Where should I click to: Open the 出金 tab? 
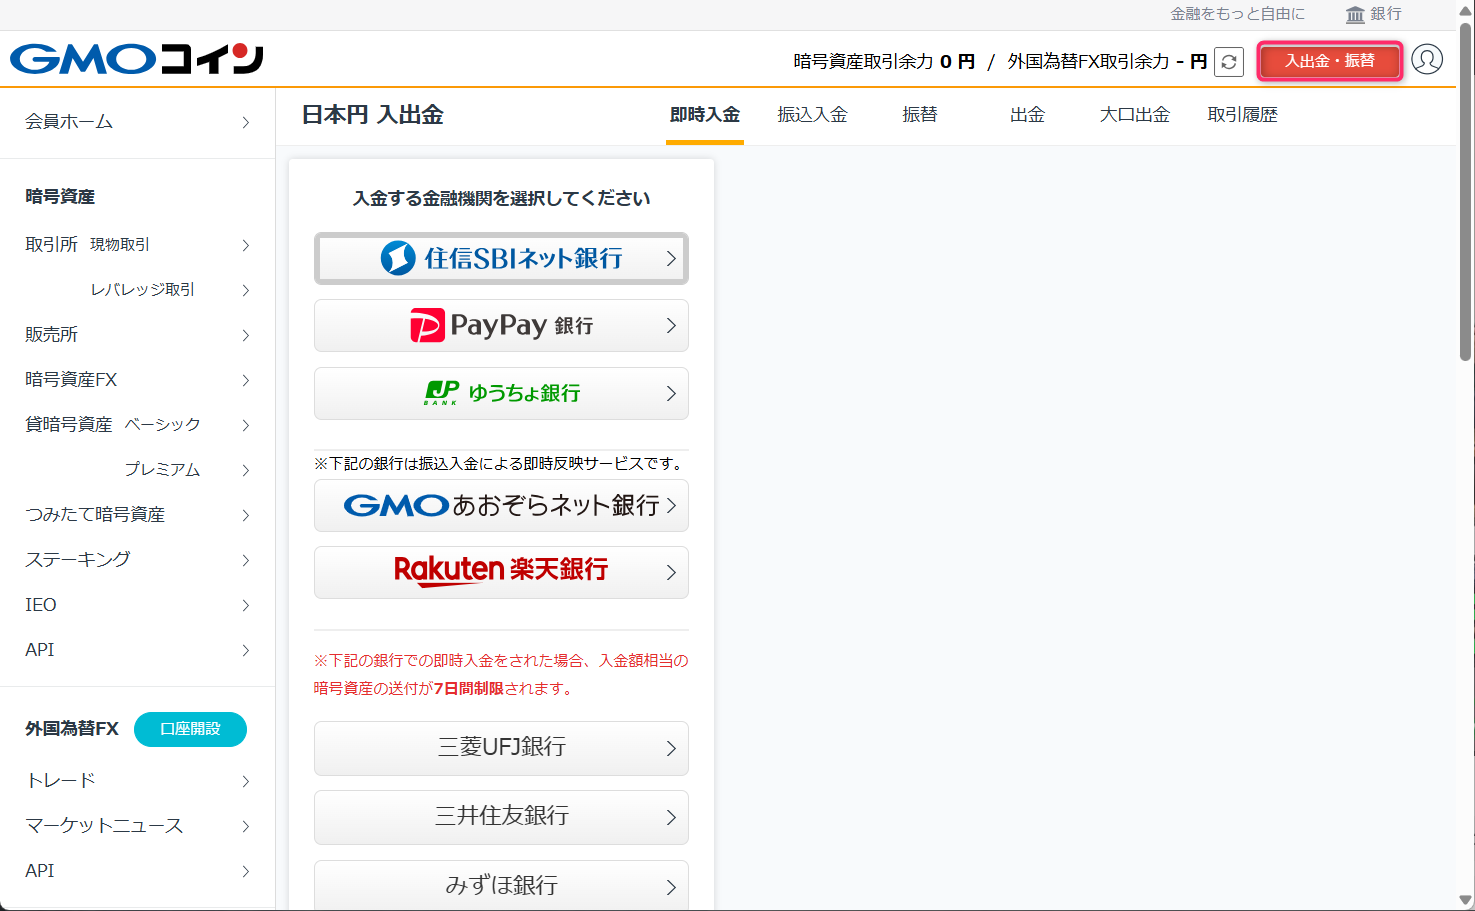coord(1026,114)
